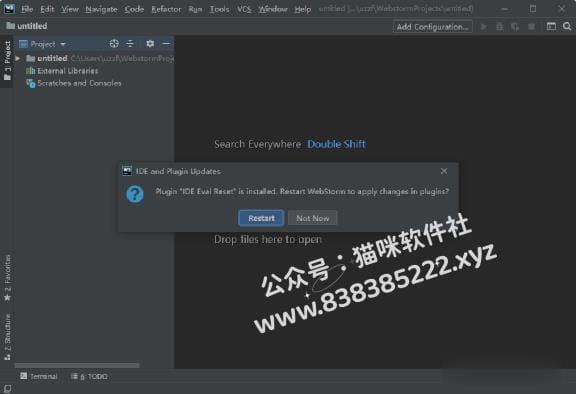Click the locate/select opened file crosshair icon
Viewport: 576px width, 394px height.
(x=114, y=44)
